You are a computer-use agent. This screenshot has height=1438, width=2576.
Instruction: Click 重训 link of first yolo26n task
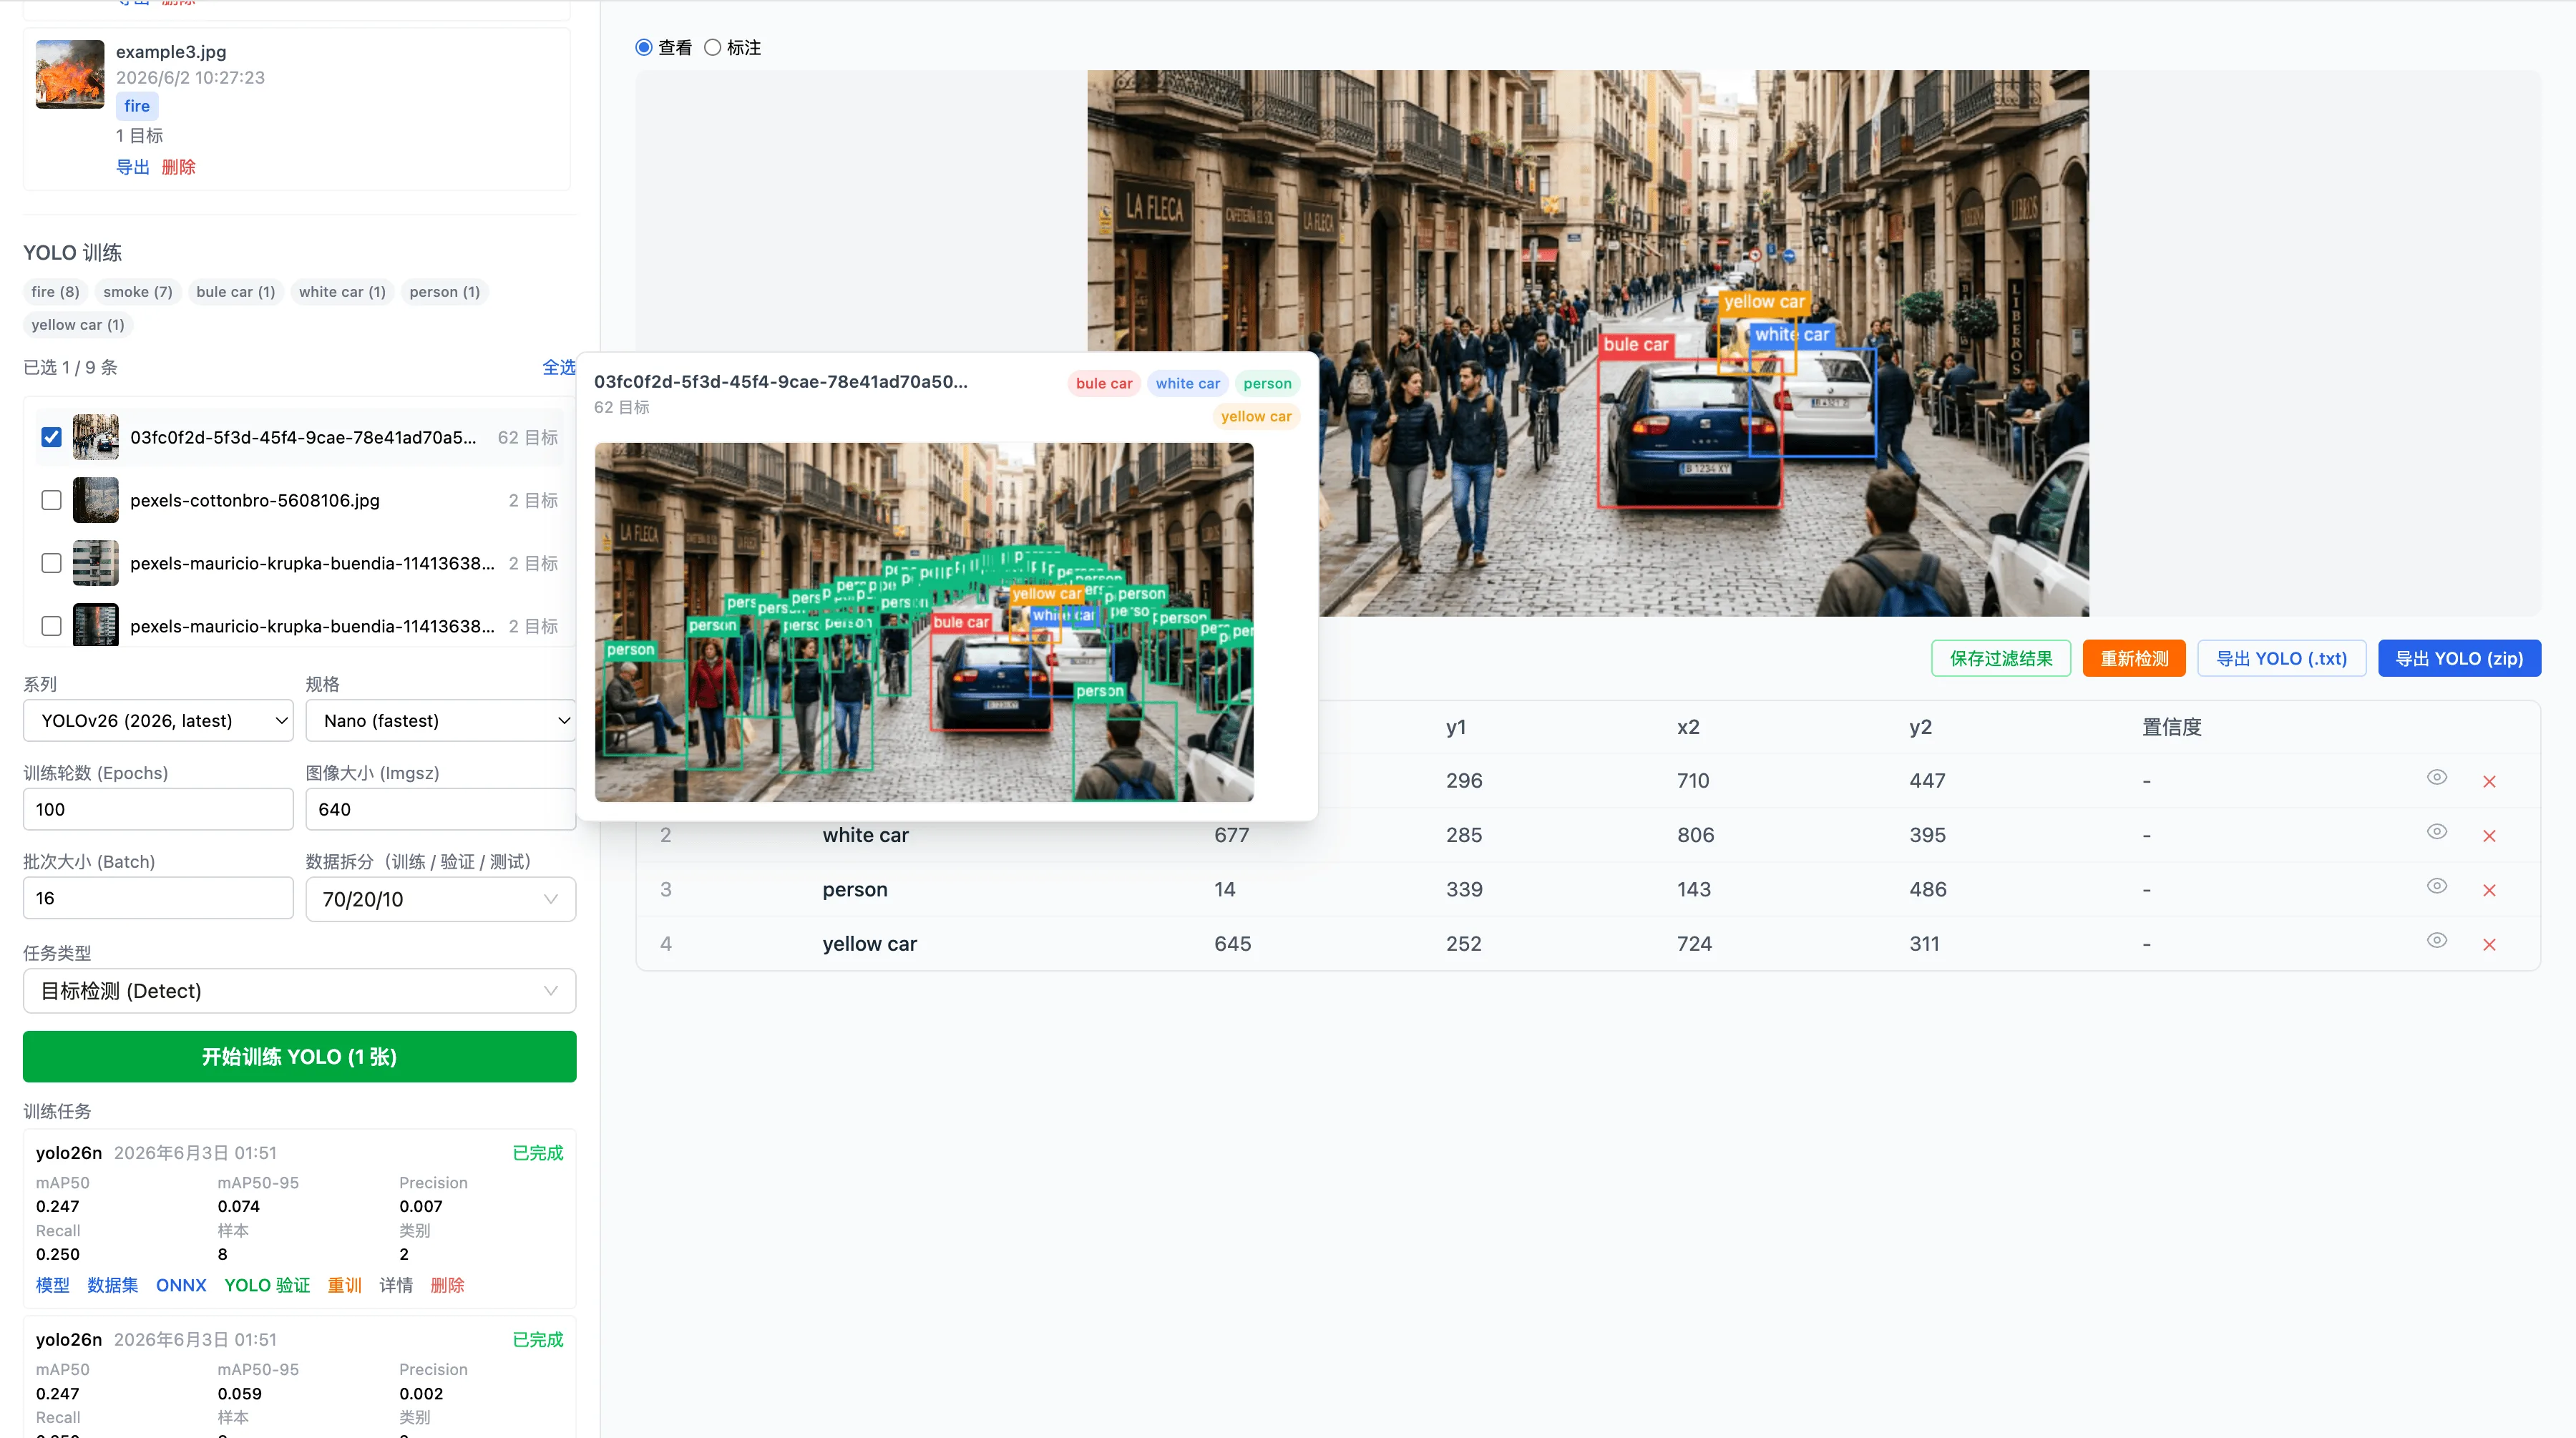pos(344,1285)
